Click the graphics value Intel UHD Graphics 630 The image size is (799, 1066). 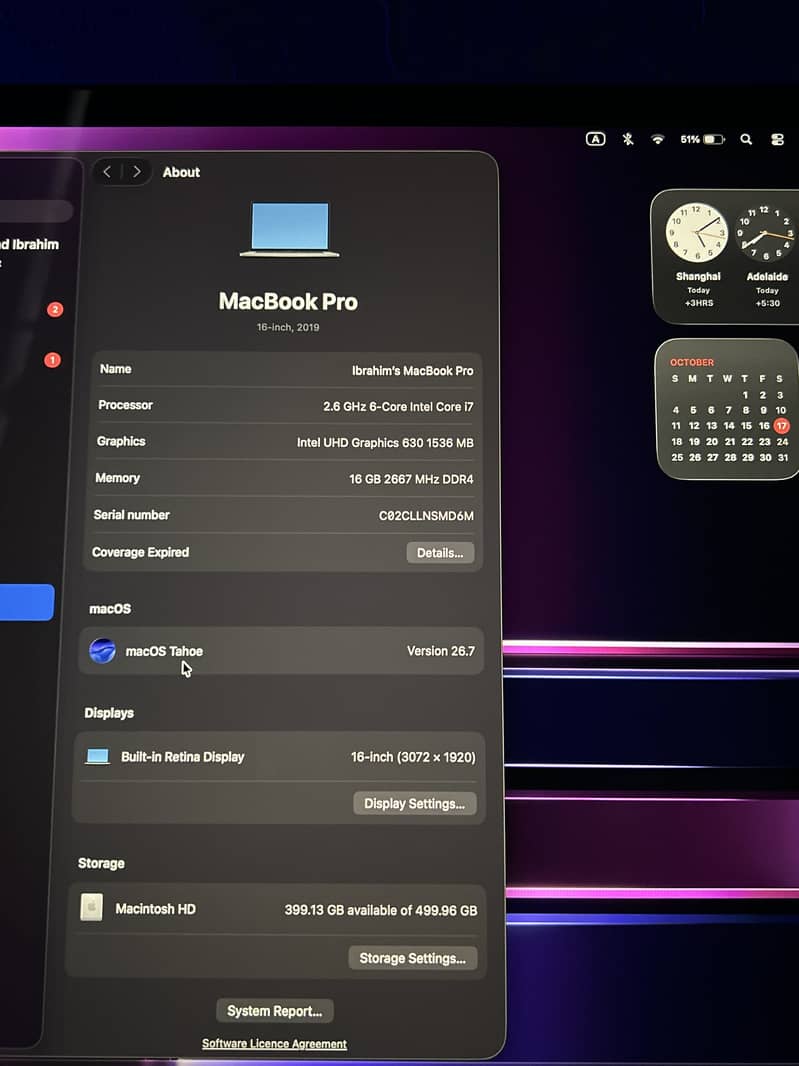[x=385, y=443]
